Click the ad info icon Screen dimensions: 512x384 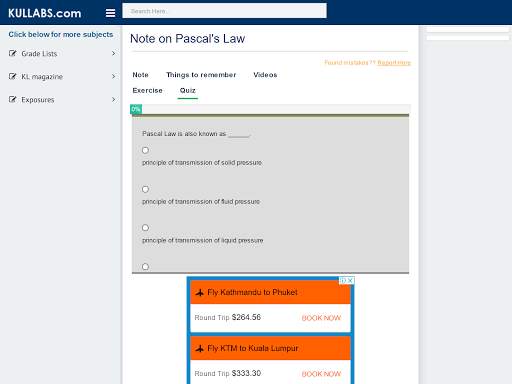click(343, 280)
